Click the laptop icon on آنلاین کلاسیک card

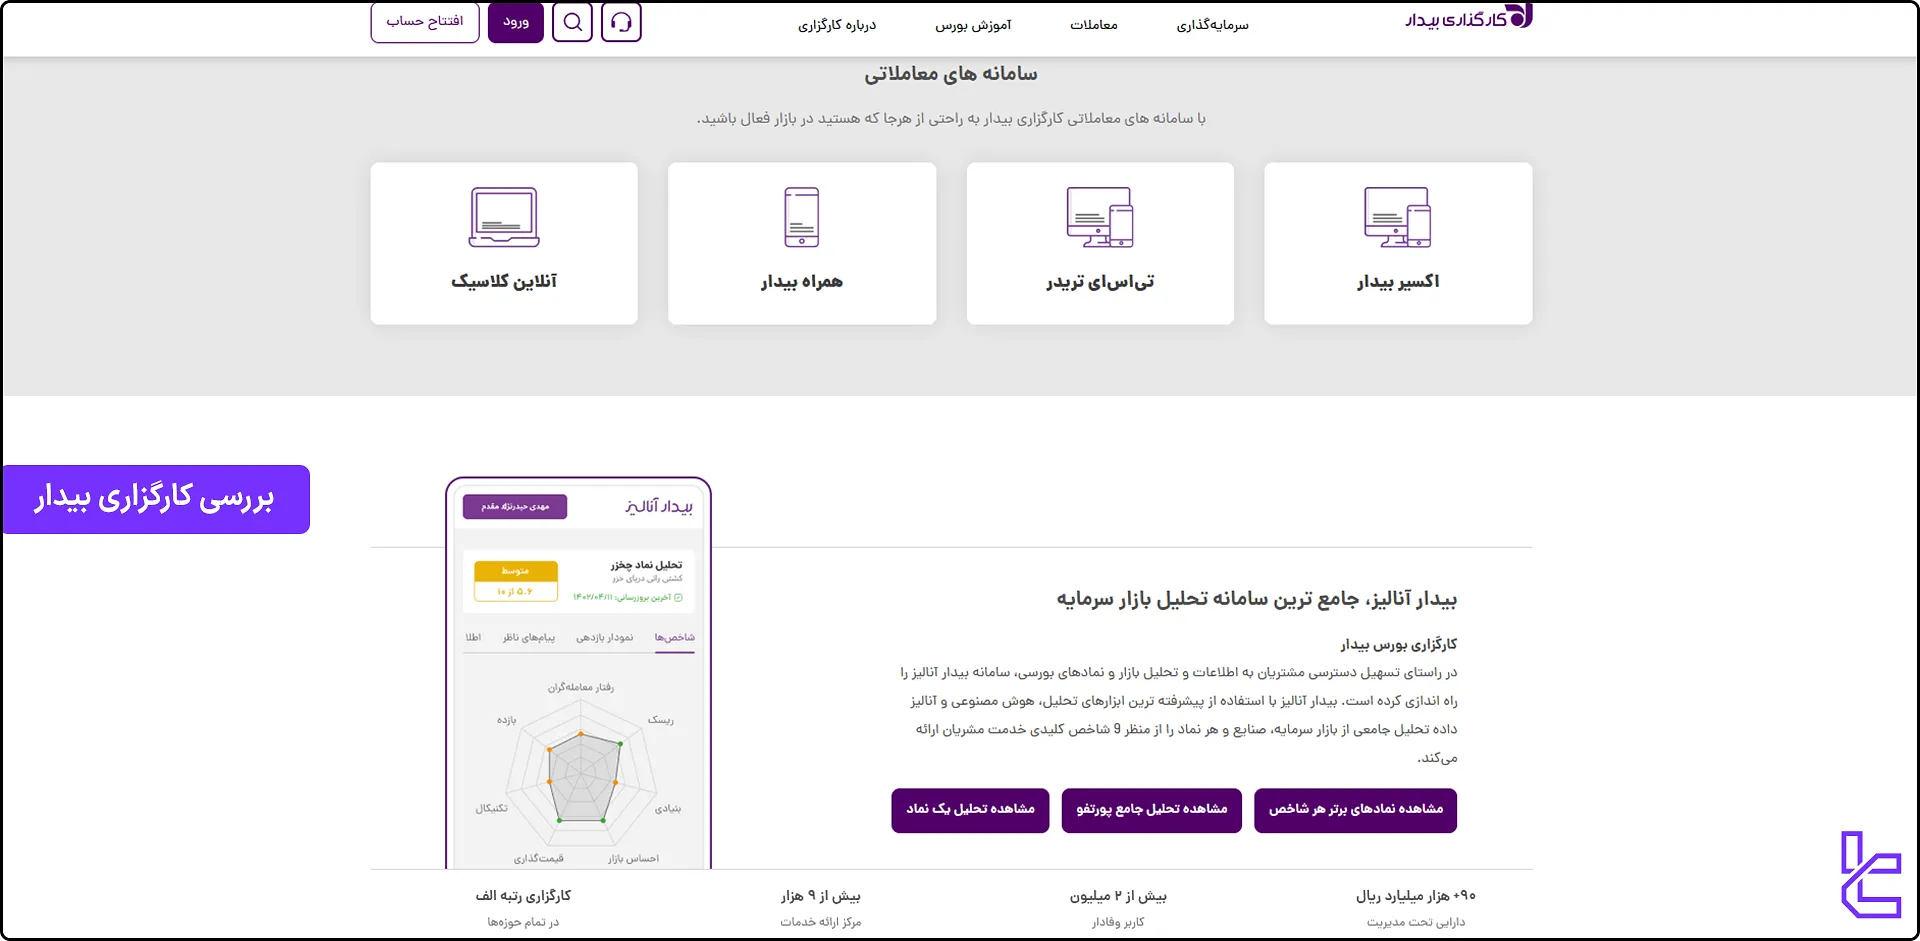pyautogui.click(x=504, y=216)
